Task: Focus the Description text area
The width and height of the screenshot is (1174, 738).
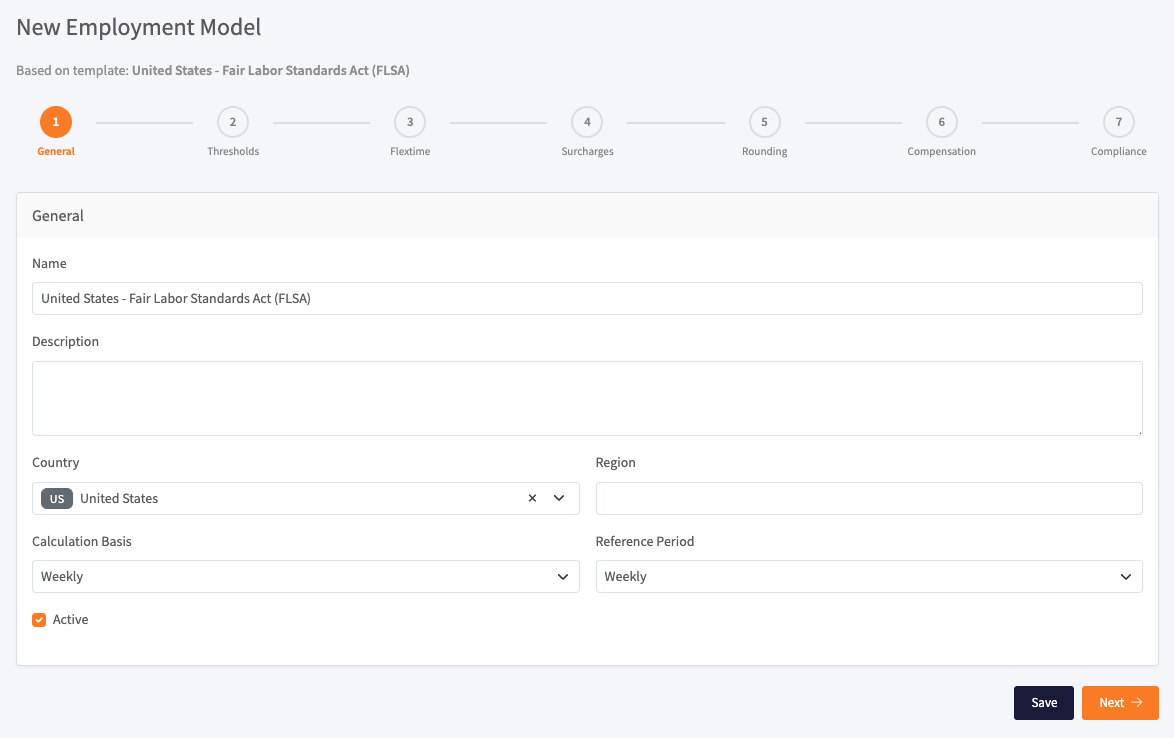Action: coord(587,398)
